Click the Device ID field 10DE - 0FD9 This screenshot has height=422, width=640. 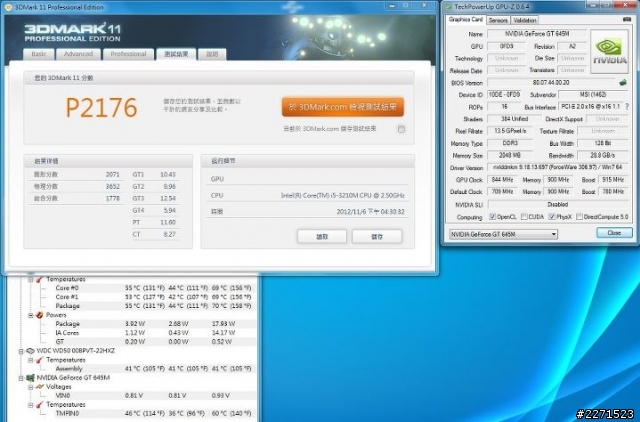[x=504, y=94]
